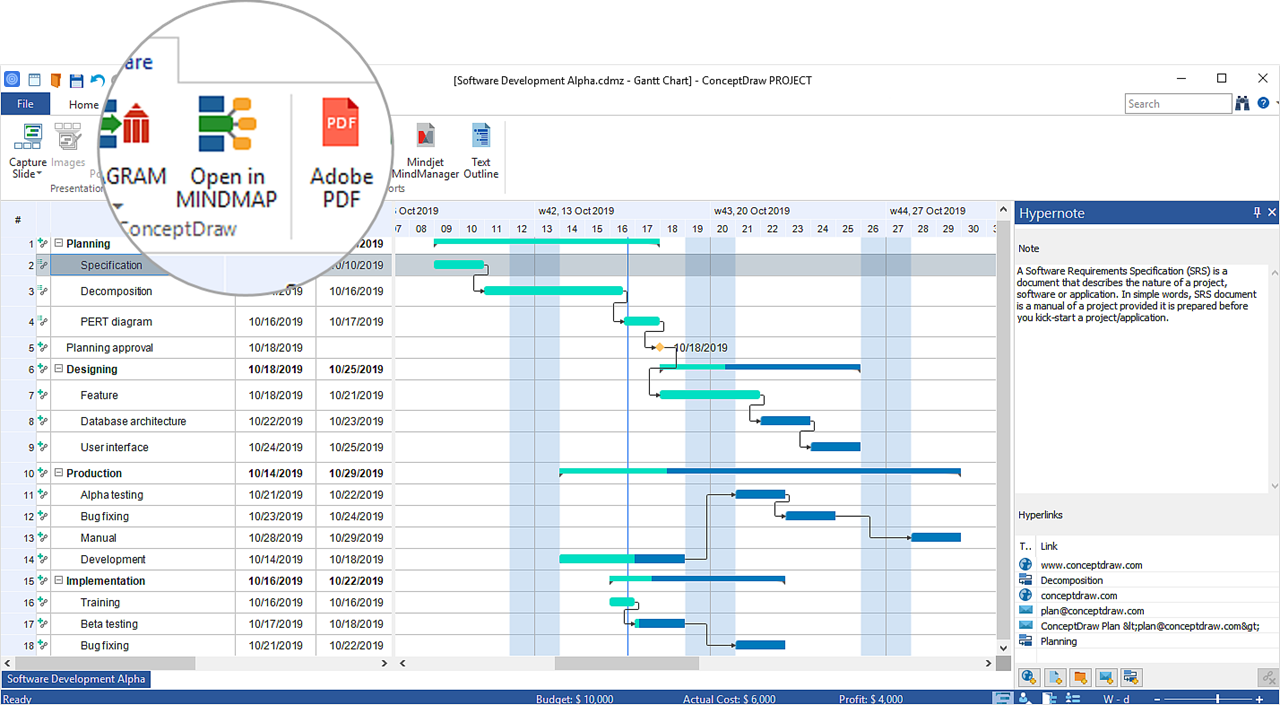Collapse the Designing task group
Viewport: 1280px width, 705px height.
click(x=58, y=369)
